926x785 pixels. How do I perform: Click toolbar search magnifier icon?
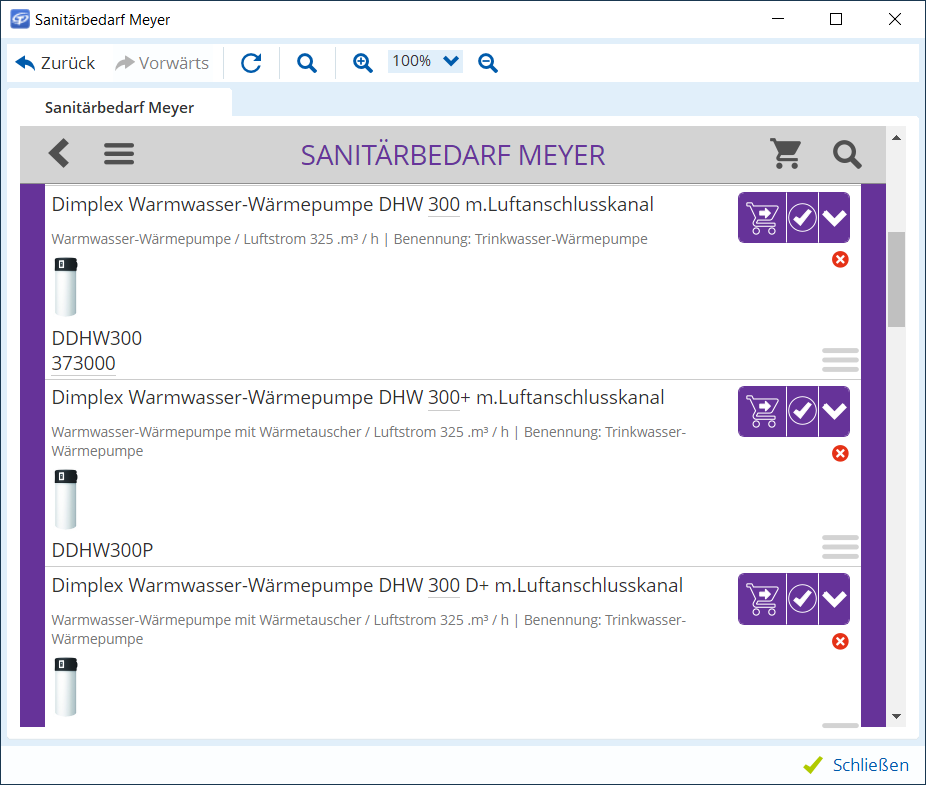coord(307,63)
